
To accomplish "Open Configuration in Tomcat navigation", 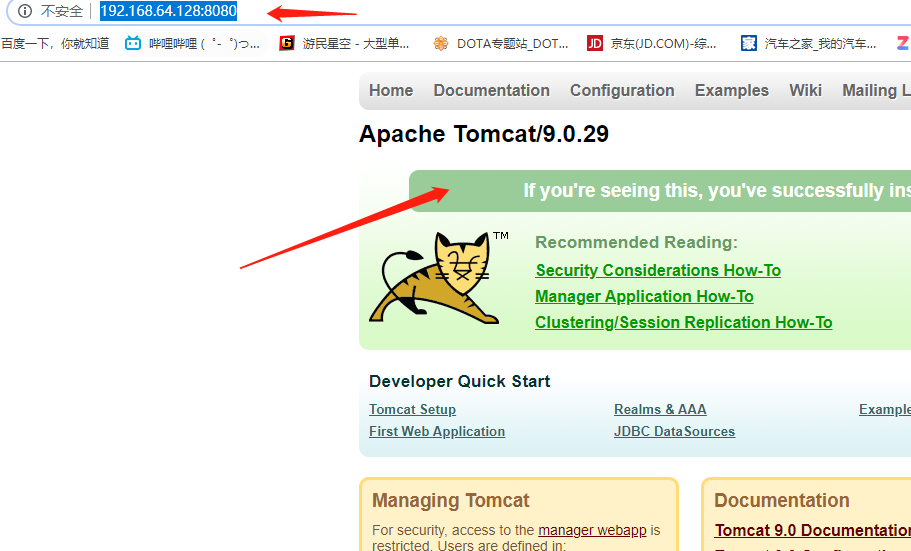I will [622, 91].
